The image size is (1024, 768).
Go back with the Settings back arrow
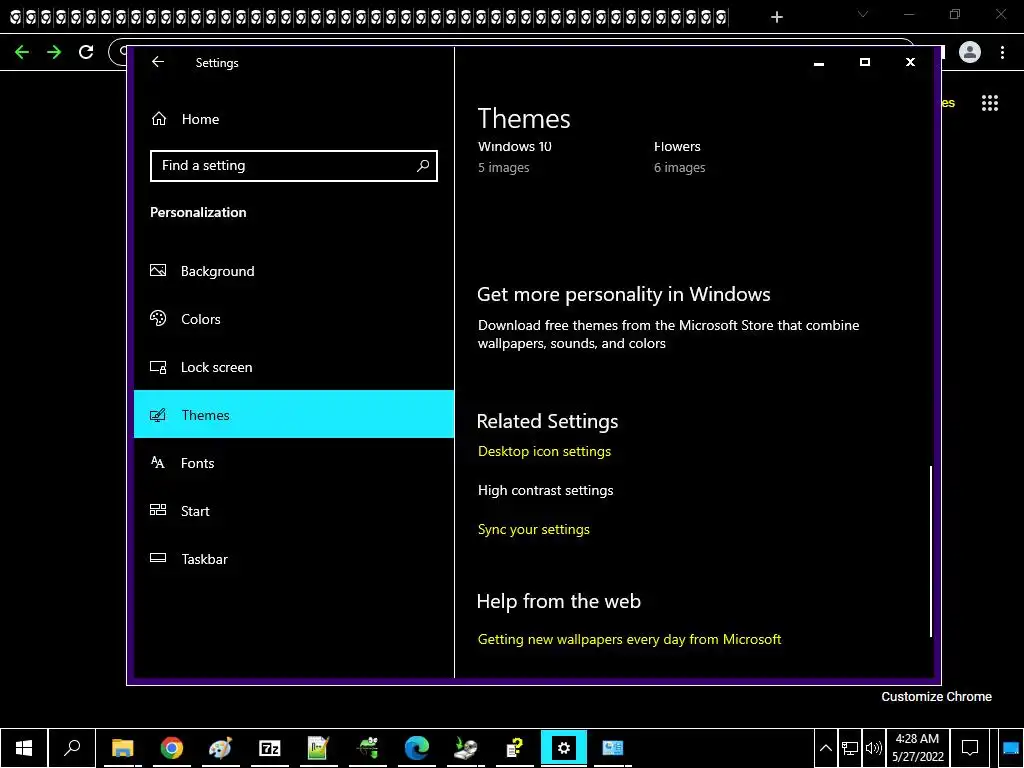click(x=157, y=62)
